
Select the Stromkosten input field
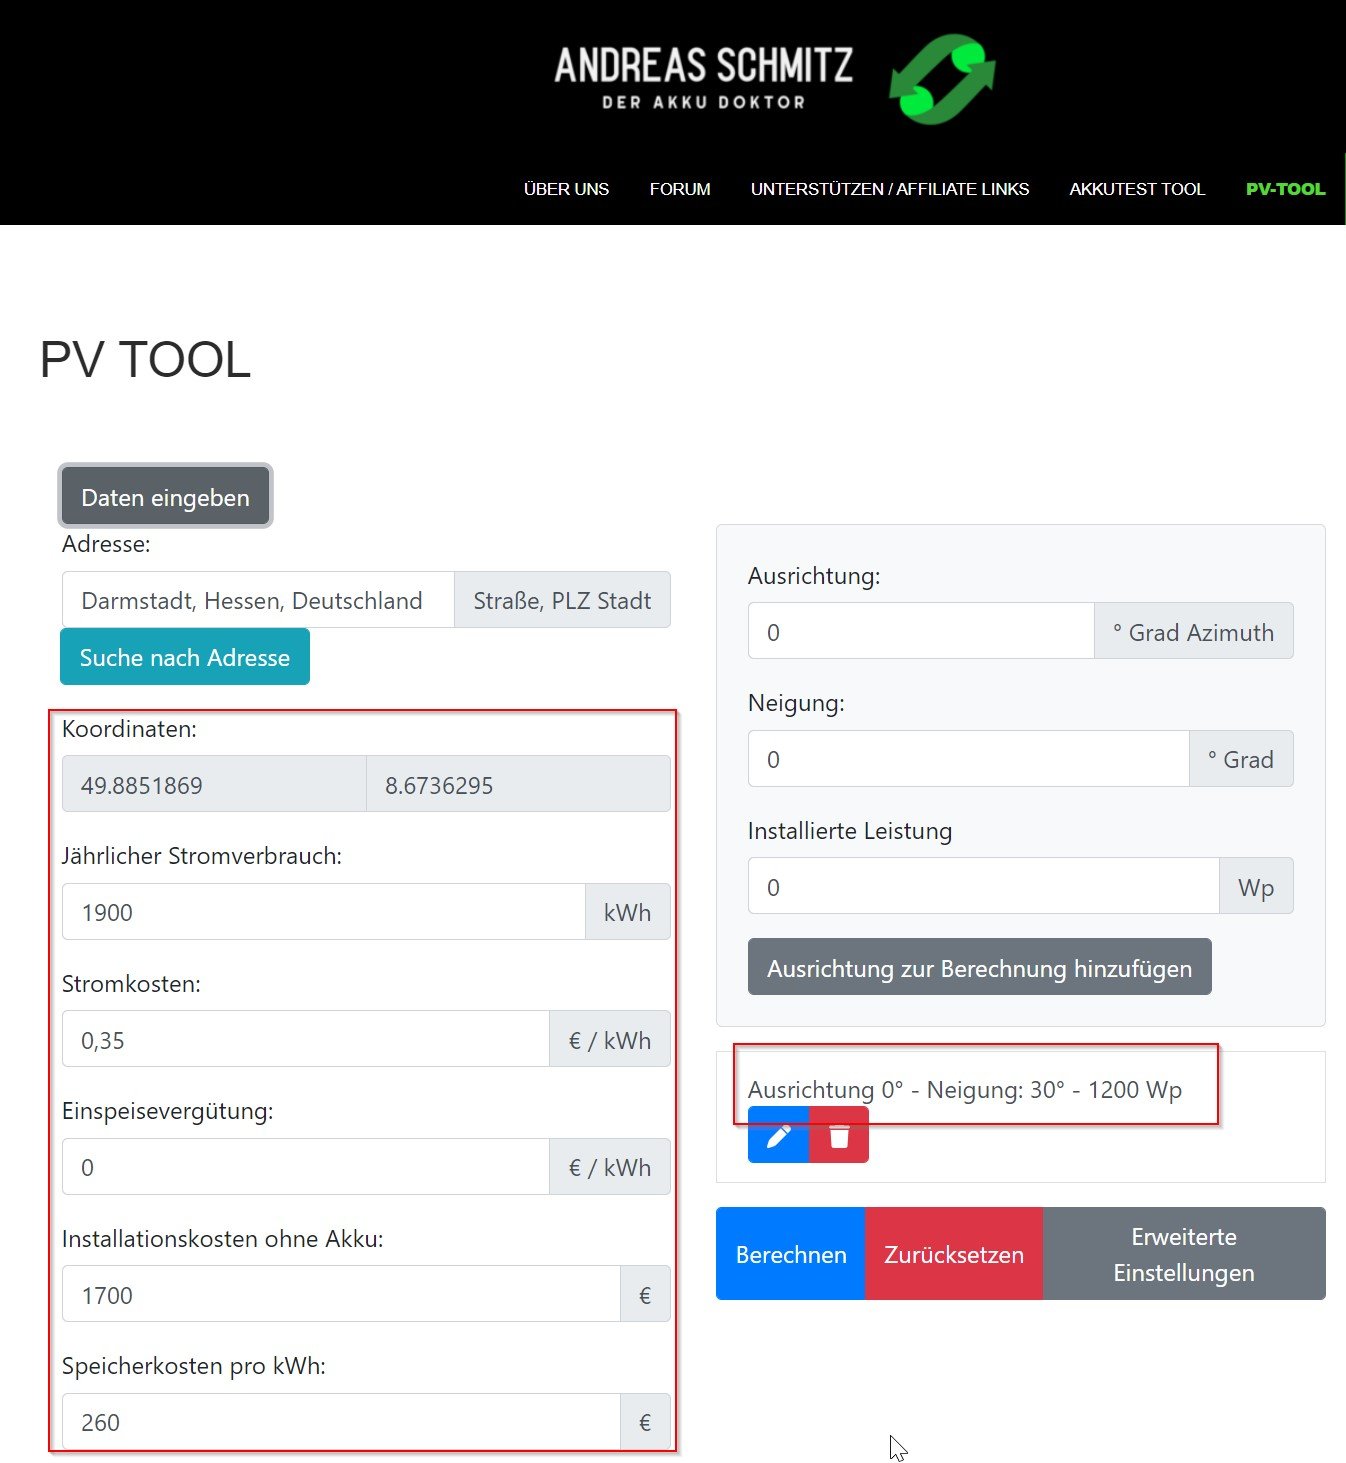click(x=305, y=1040)
